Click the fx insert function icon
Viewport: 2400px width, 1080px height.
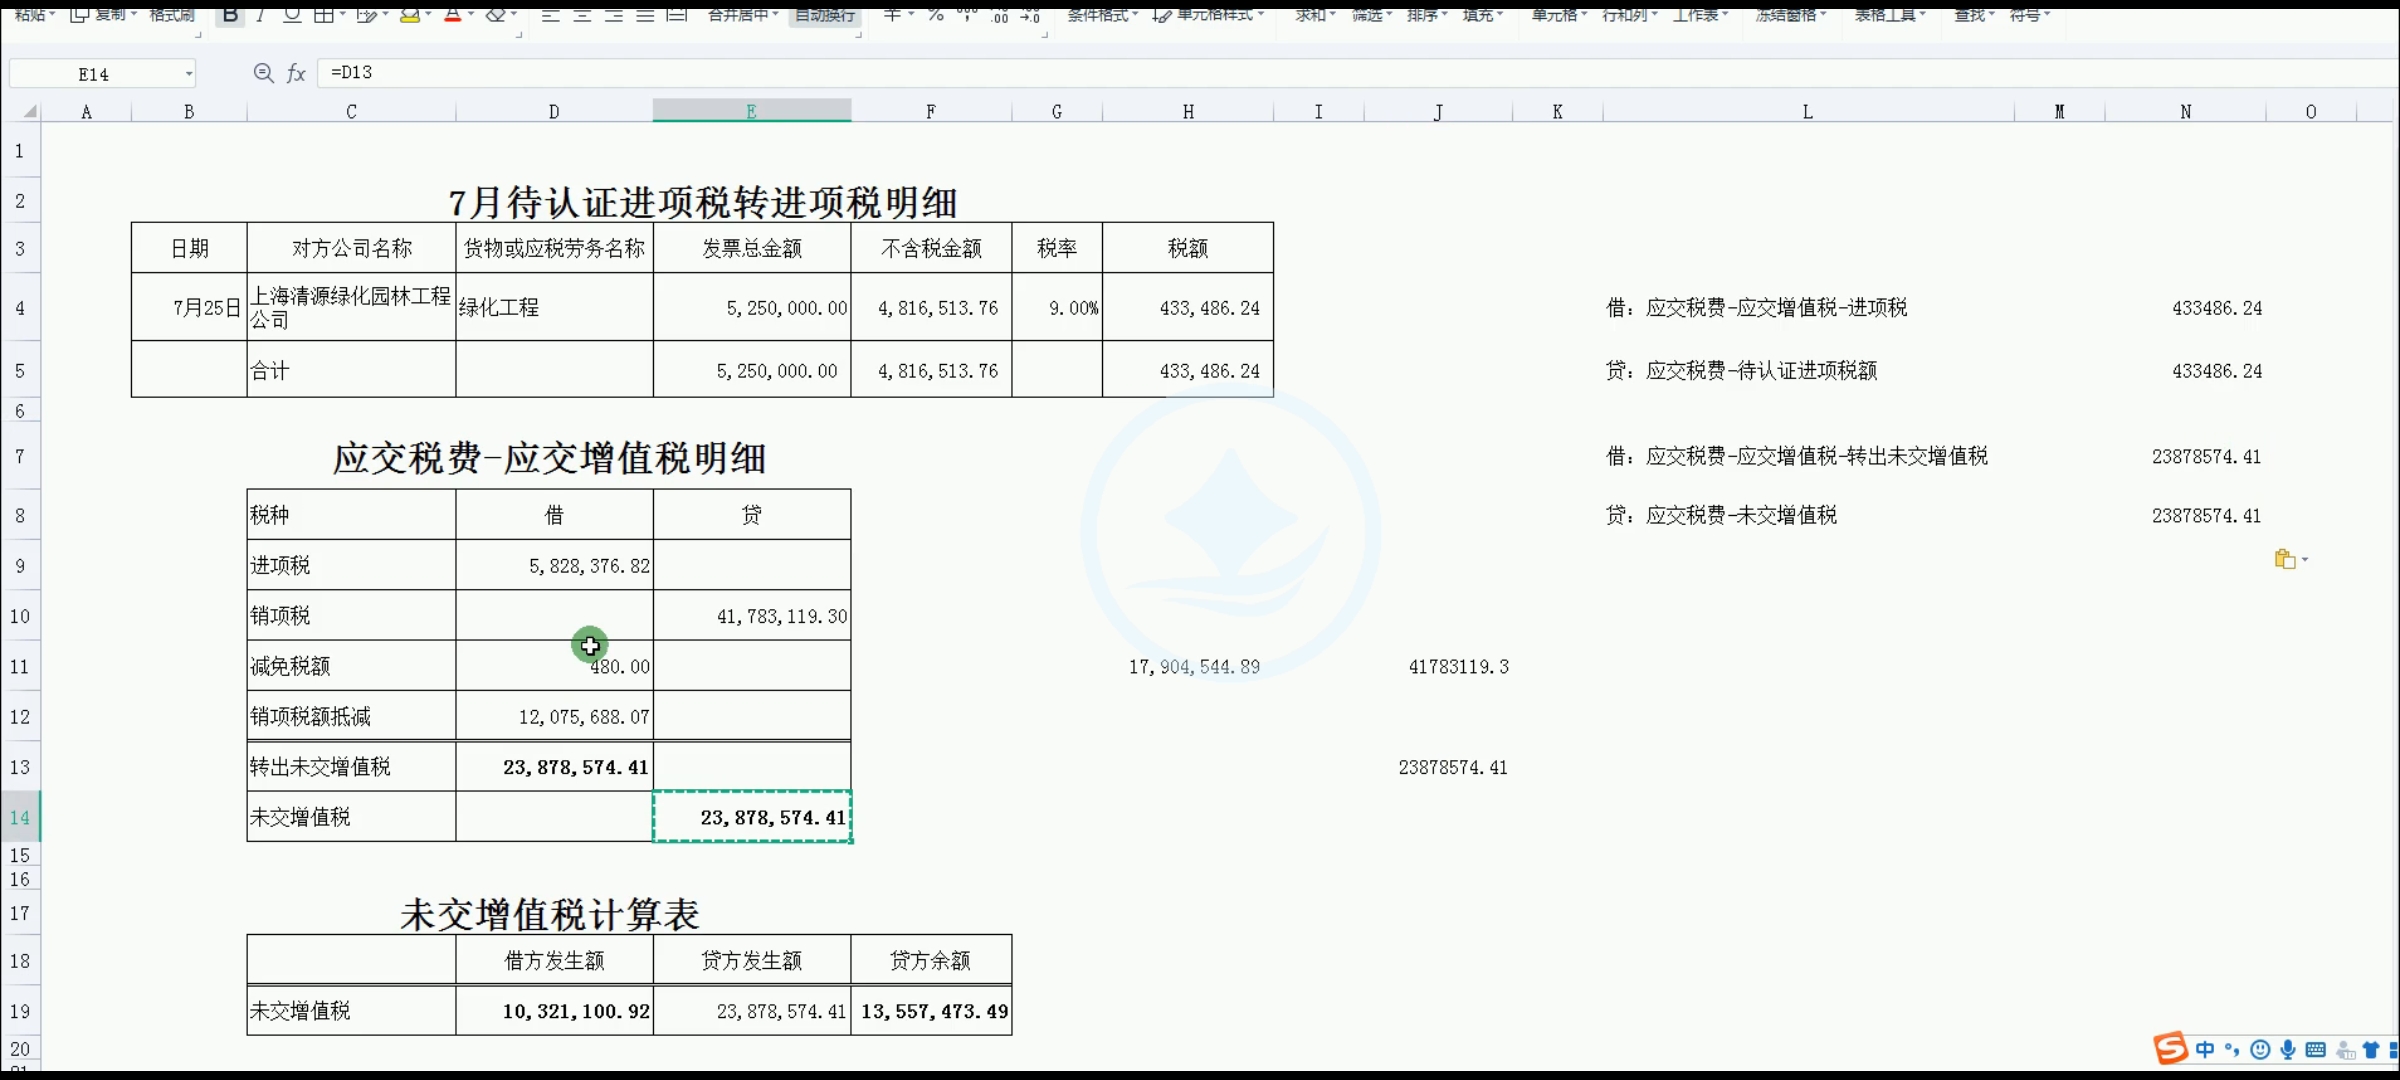[x=296, y=73]
